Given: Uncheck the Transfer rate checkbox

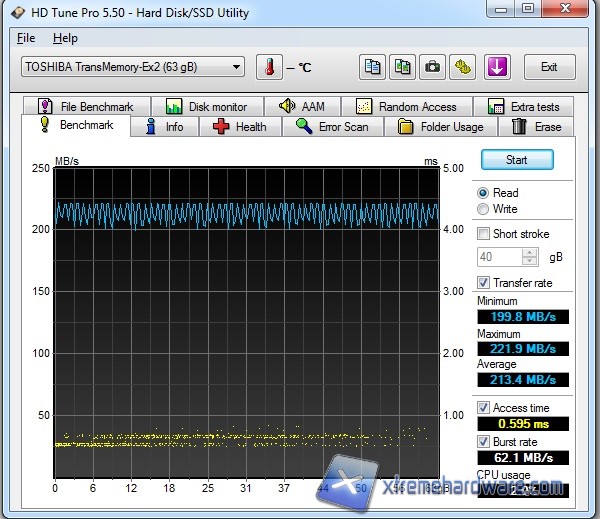Looking at the screenshot, I should 484,283.
